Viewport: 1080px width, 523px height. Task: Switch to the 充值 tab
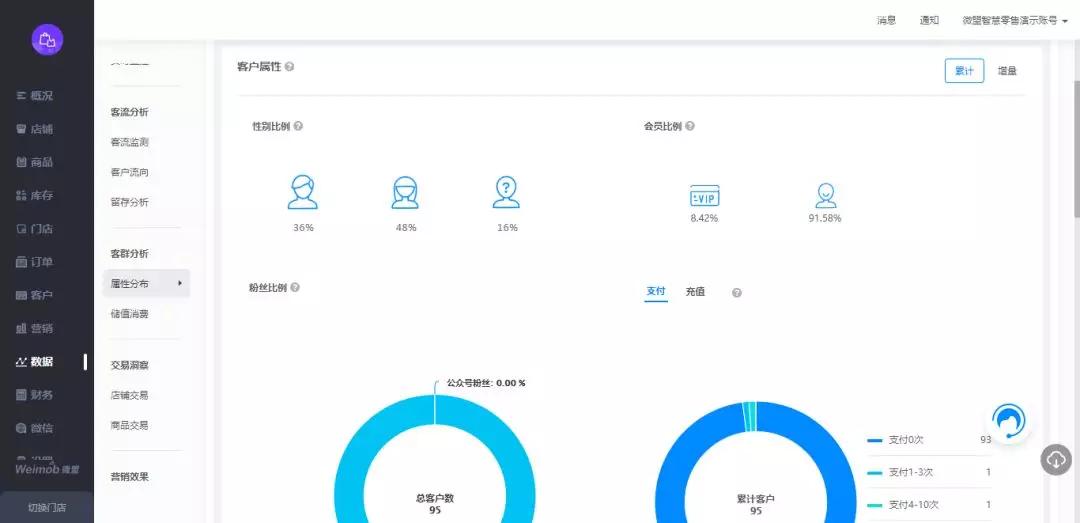click(695, 292)
